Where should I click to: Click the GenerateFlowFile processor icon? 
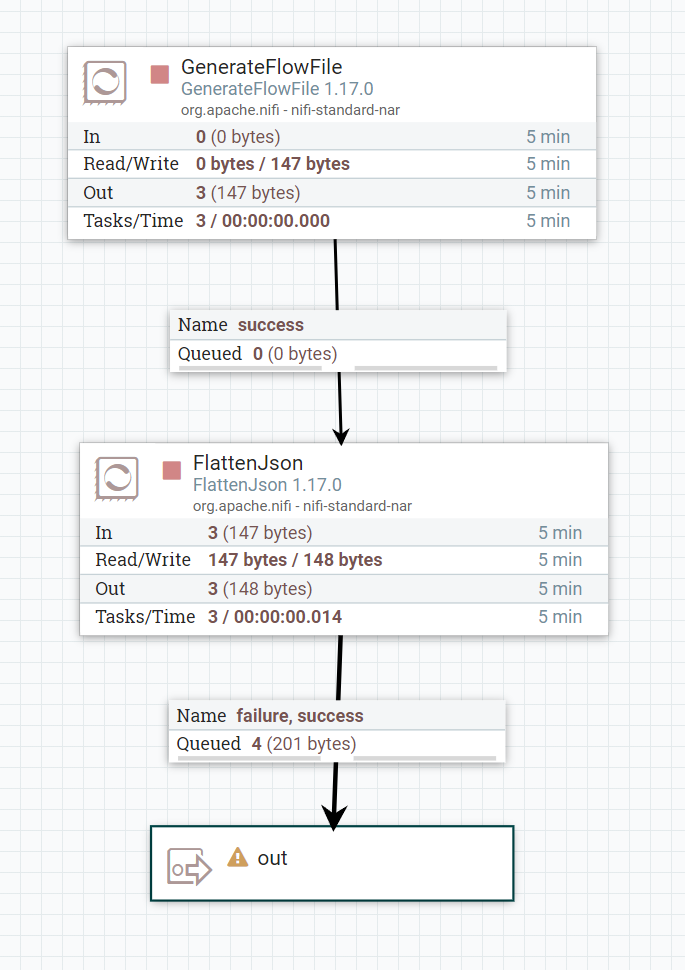[x=105, y=83]
